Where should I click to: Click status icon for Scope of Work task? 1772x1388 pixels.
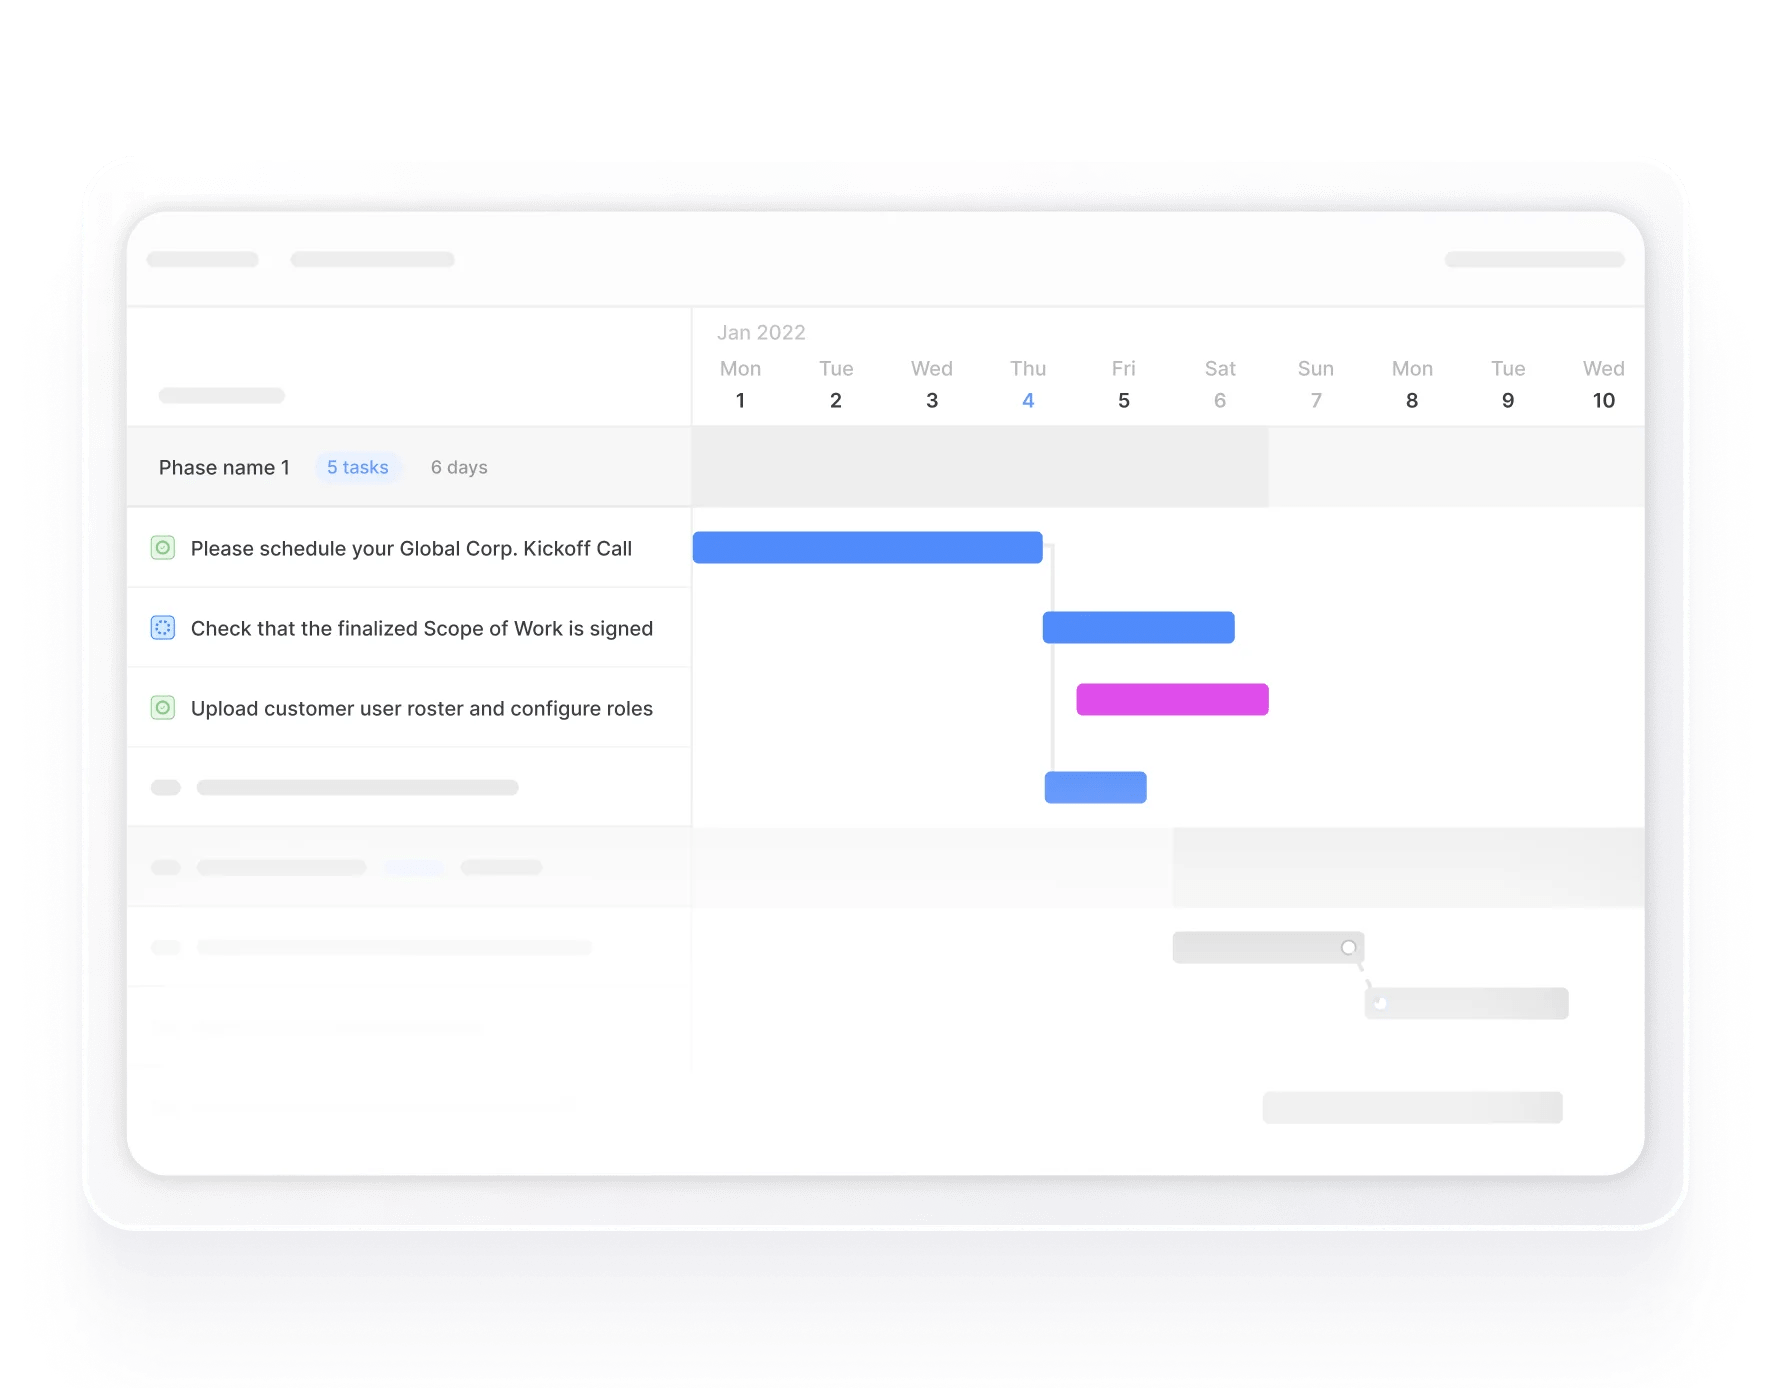[x=163, y=628]
